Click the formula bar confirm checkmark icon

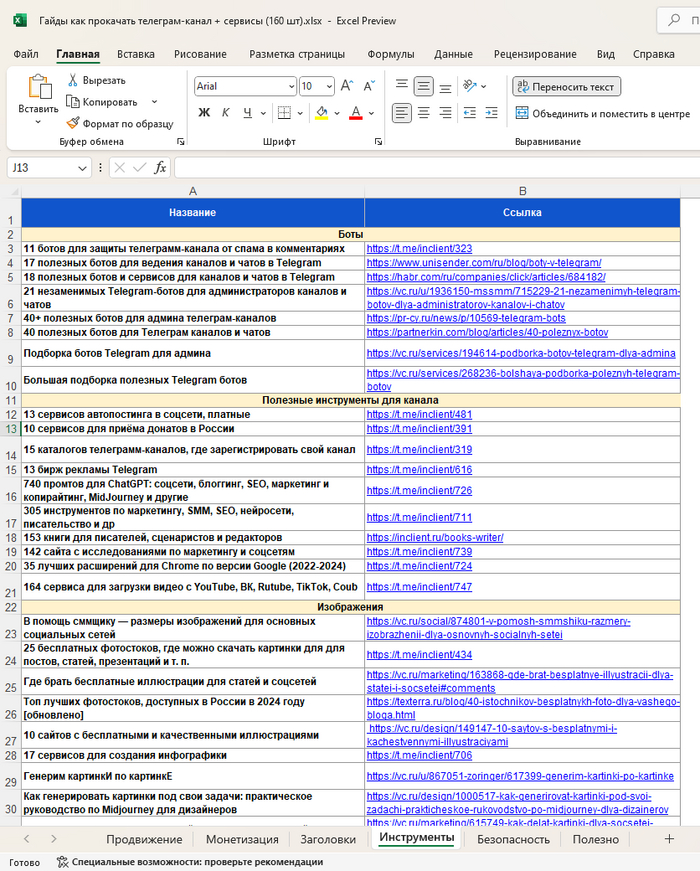pos(139,167)
